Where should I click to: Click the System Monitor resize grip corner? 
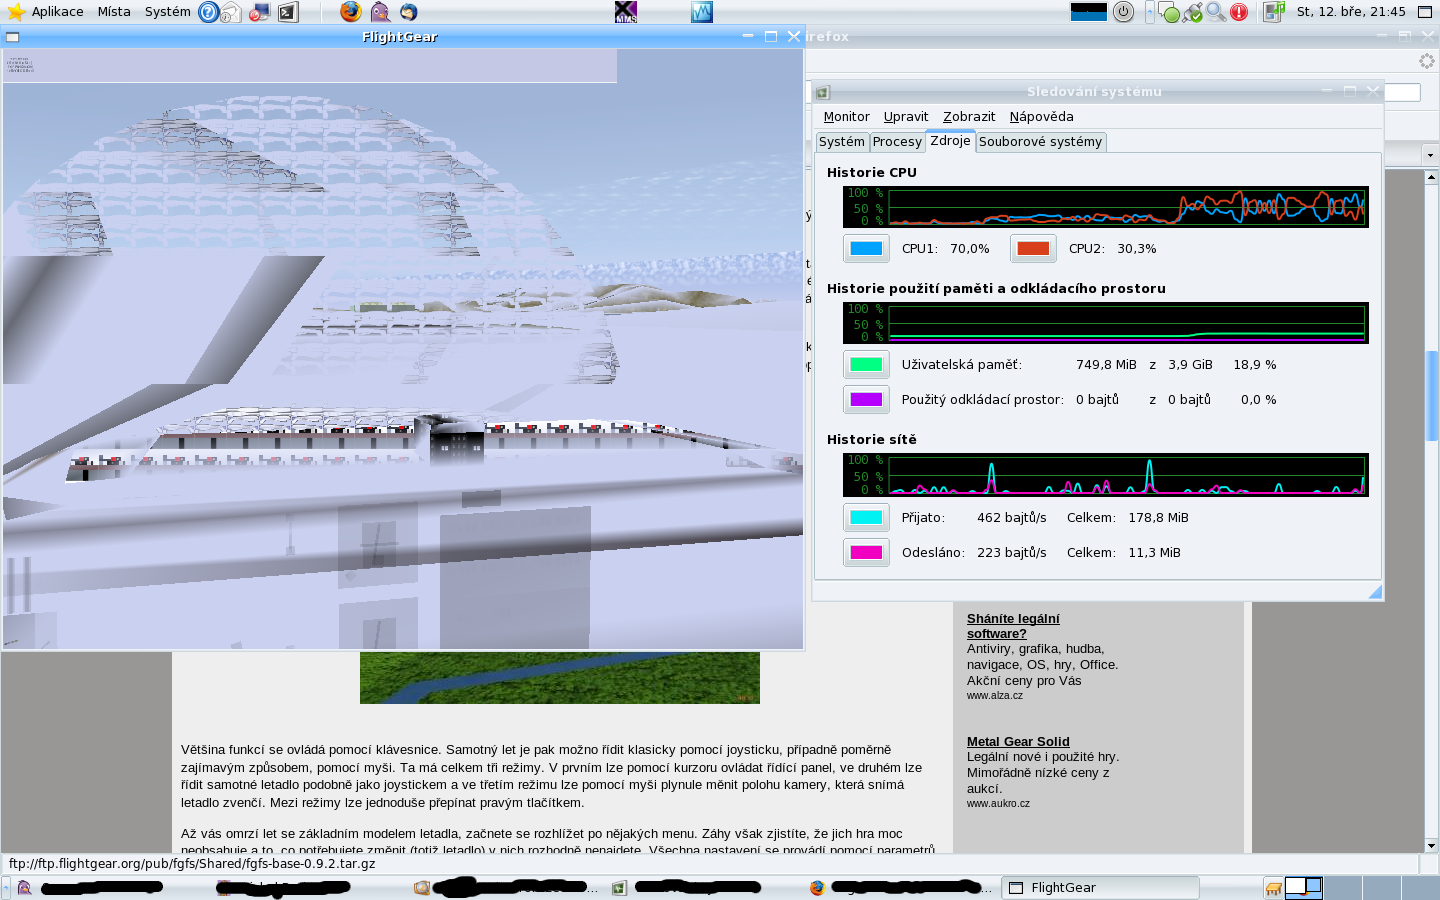pos(1374,592)
